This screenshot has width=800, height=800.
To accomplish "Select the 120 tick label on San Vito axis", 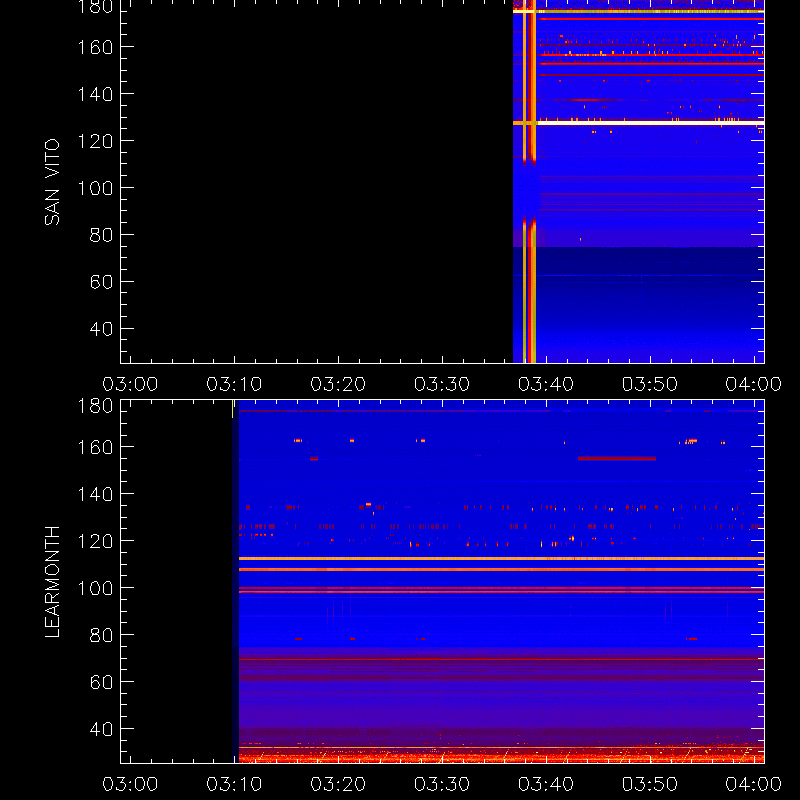I will point(95,141).
